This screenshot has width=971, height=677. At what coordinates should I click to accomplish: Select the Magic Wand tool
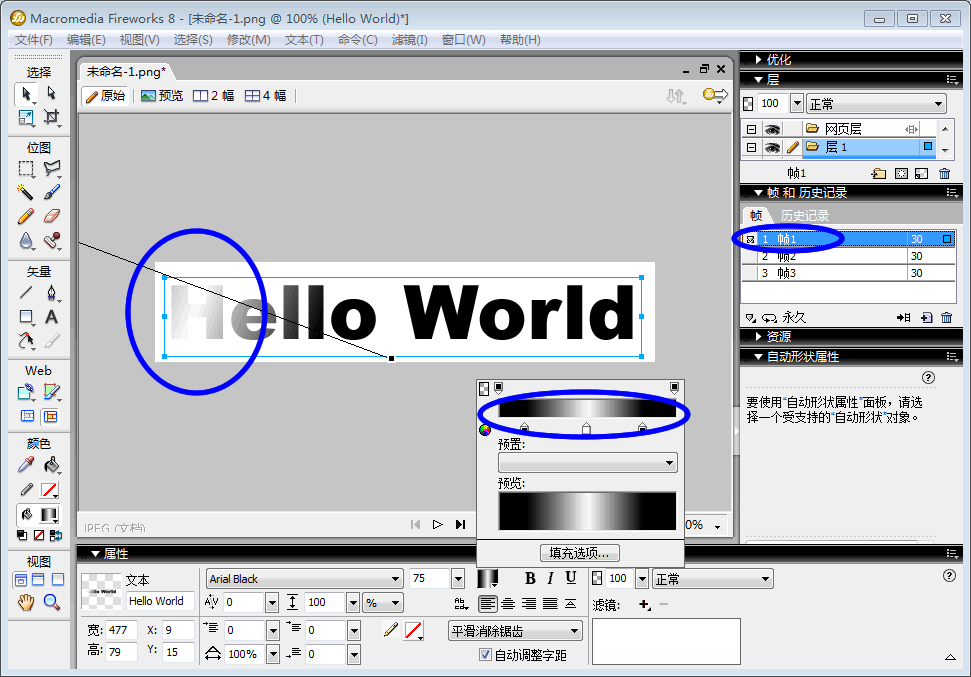click(26, 191)
